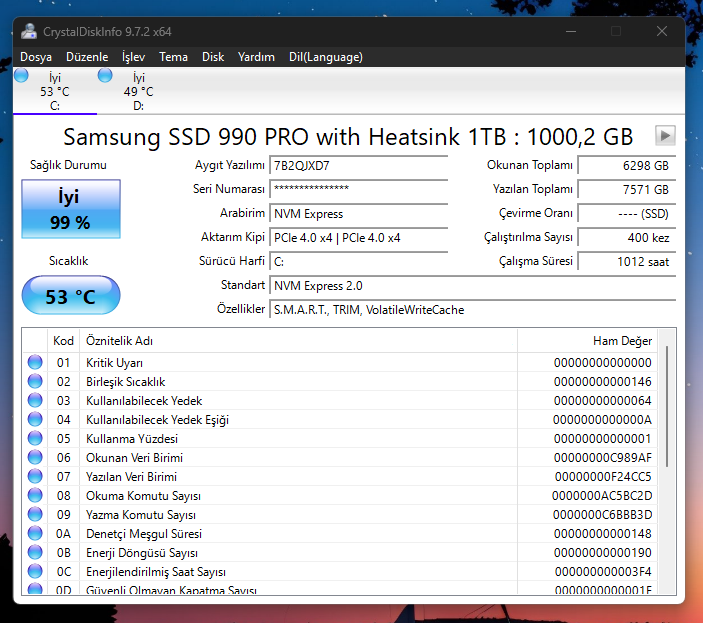Image resolution: width=703 pixels, height=623 pixels.
Task: Click the Aktarım Kipi PCIe 4.0 x4 field
Action: pos(359,238)
